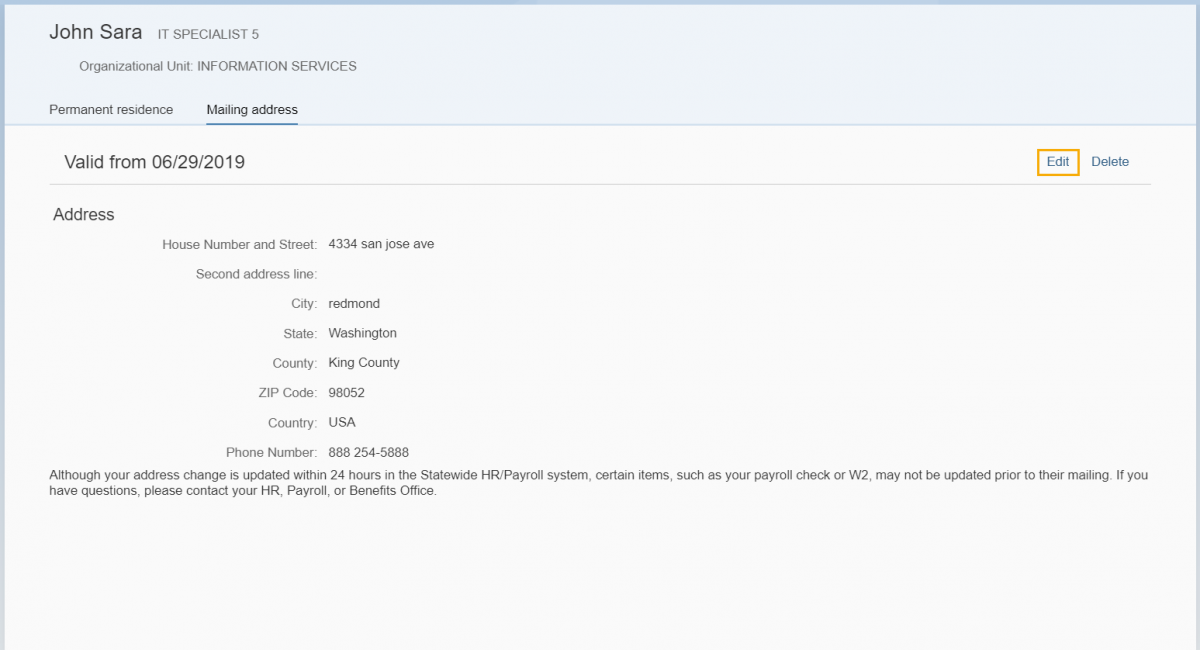Click the employee name John Sara
Image resolution: width=1200 pixels, height=650 pixels.
95,33
